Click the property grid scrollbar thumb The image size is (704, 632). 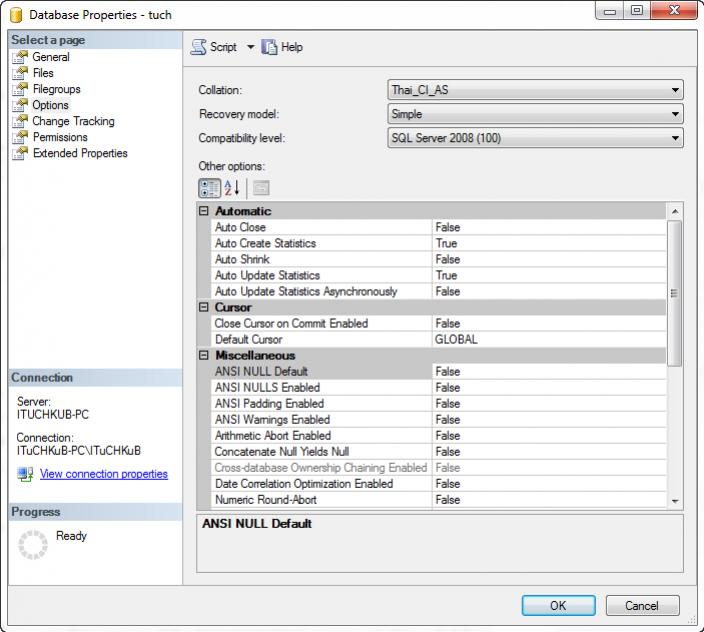674,294
